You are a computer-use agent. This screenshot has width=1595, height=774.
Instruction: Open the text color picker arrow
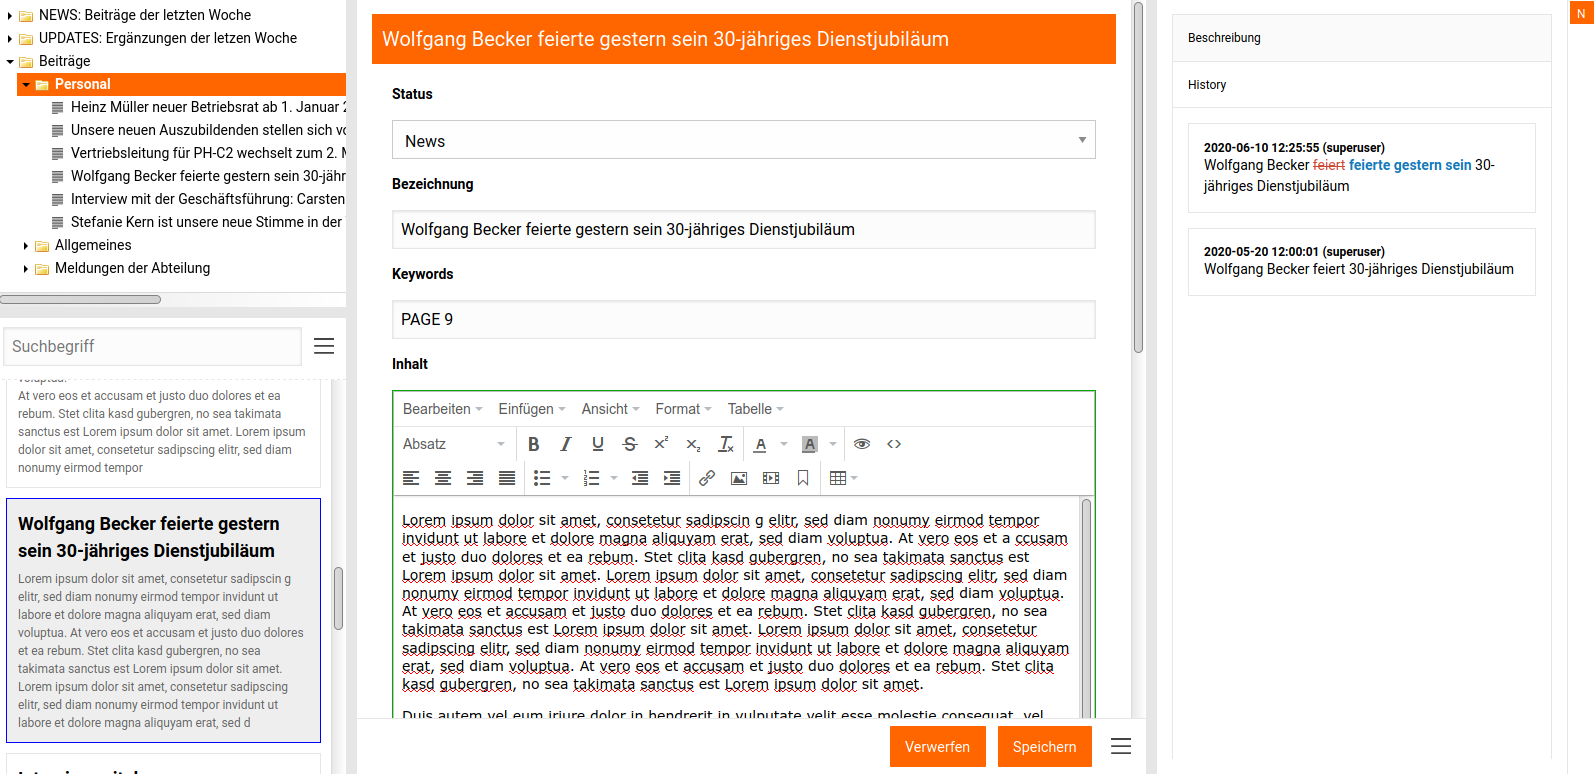(784, 444)
